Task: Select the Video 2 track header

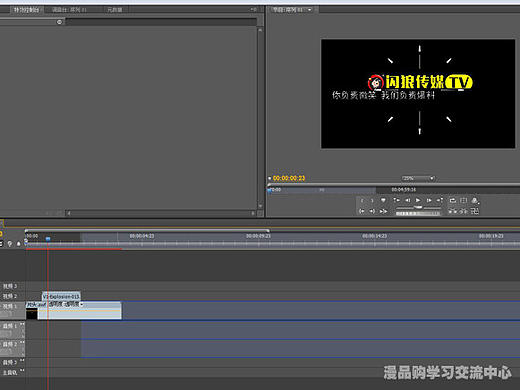Action: (13, 296)
